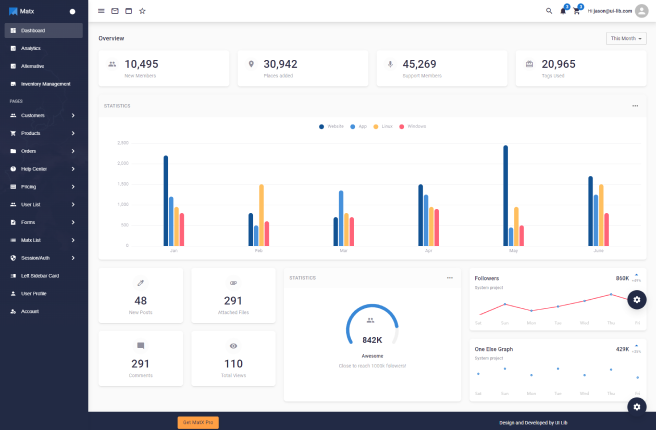Click the Get MatX Pro button
Image resolution: width=656 pixels, height=430 pixels.
point(198,422)
